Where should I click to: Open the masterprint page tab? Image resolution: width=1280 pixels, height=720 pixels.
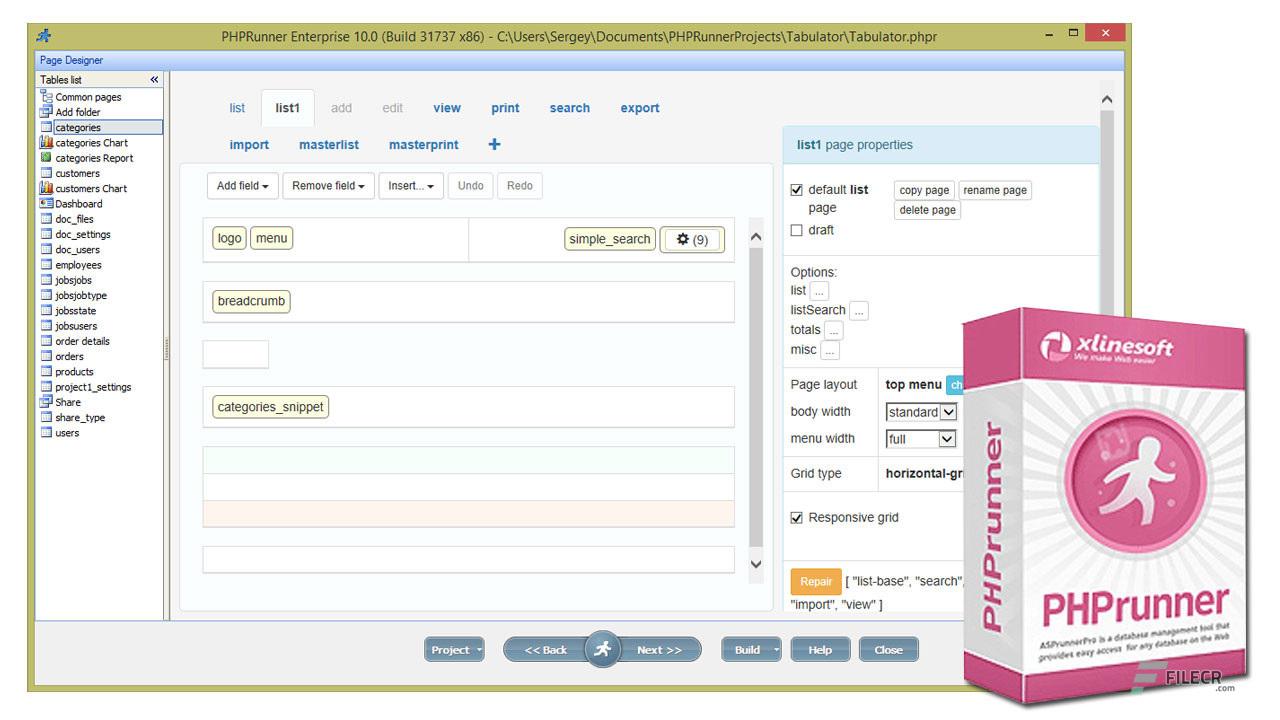(424, 145)
